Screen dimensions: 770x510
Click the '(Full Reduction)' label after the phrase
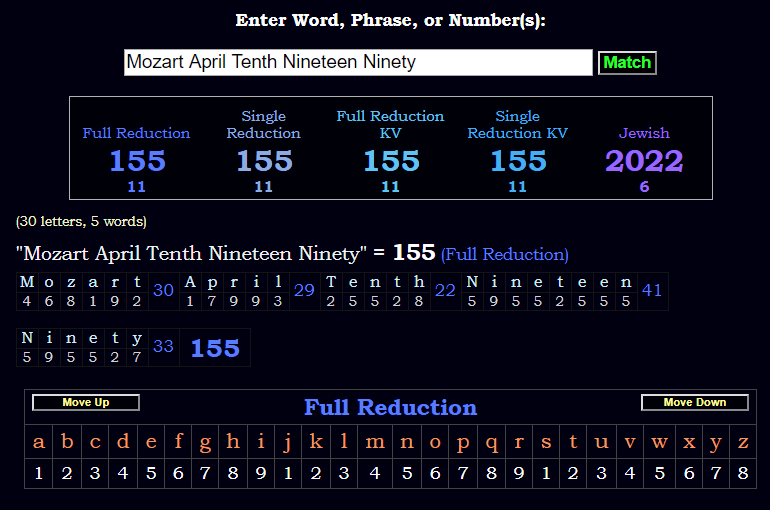click(x=505, y=254)
